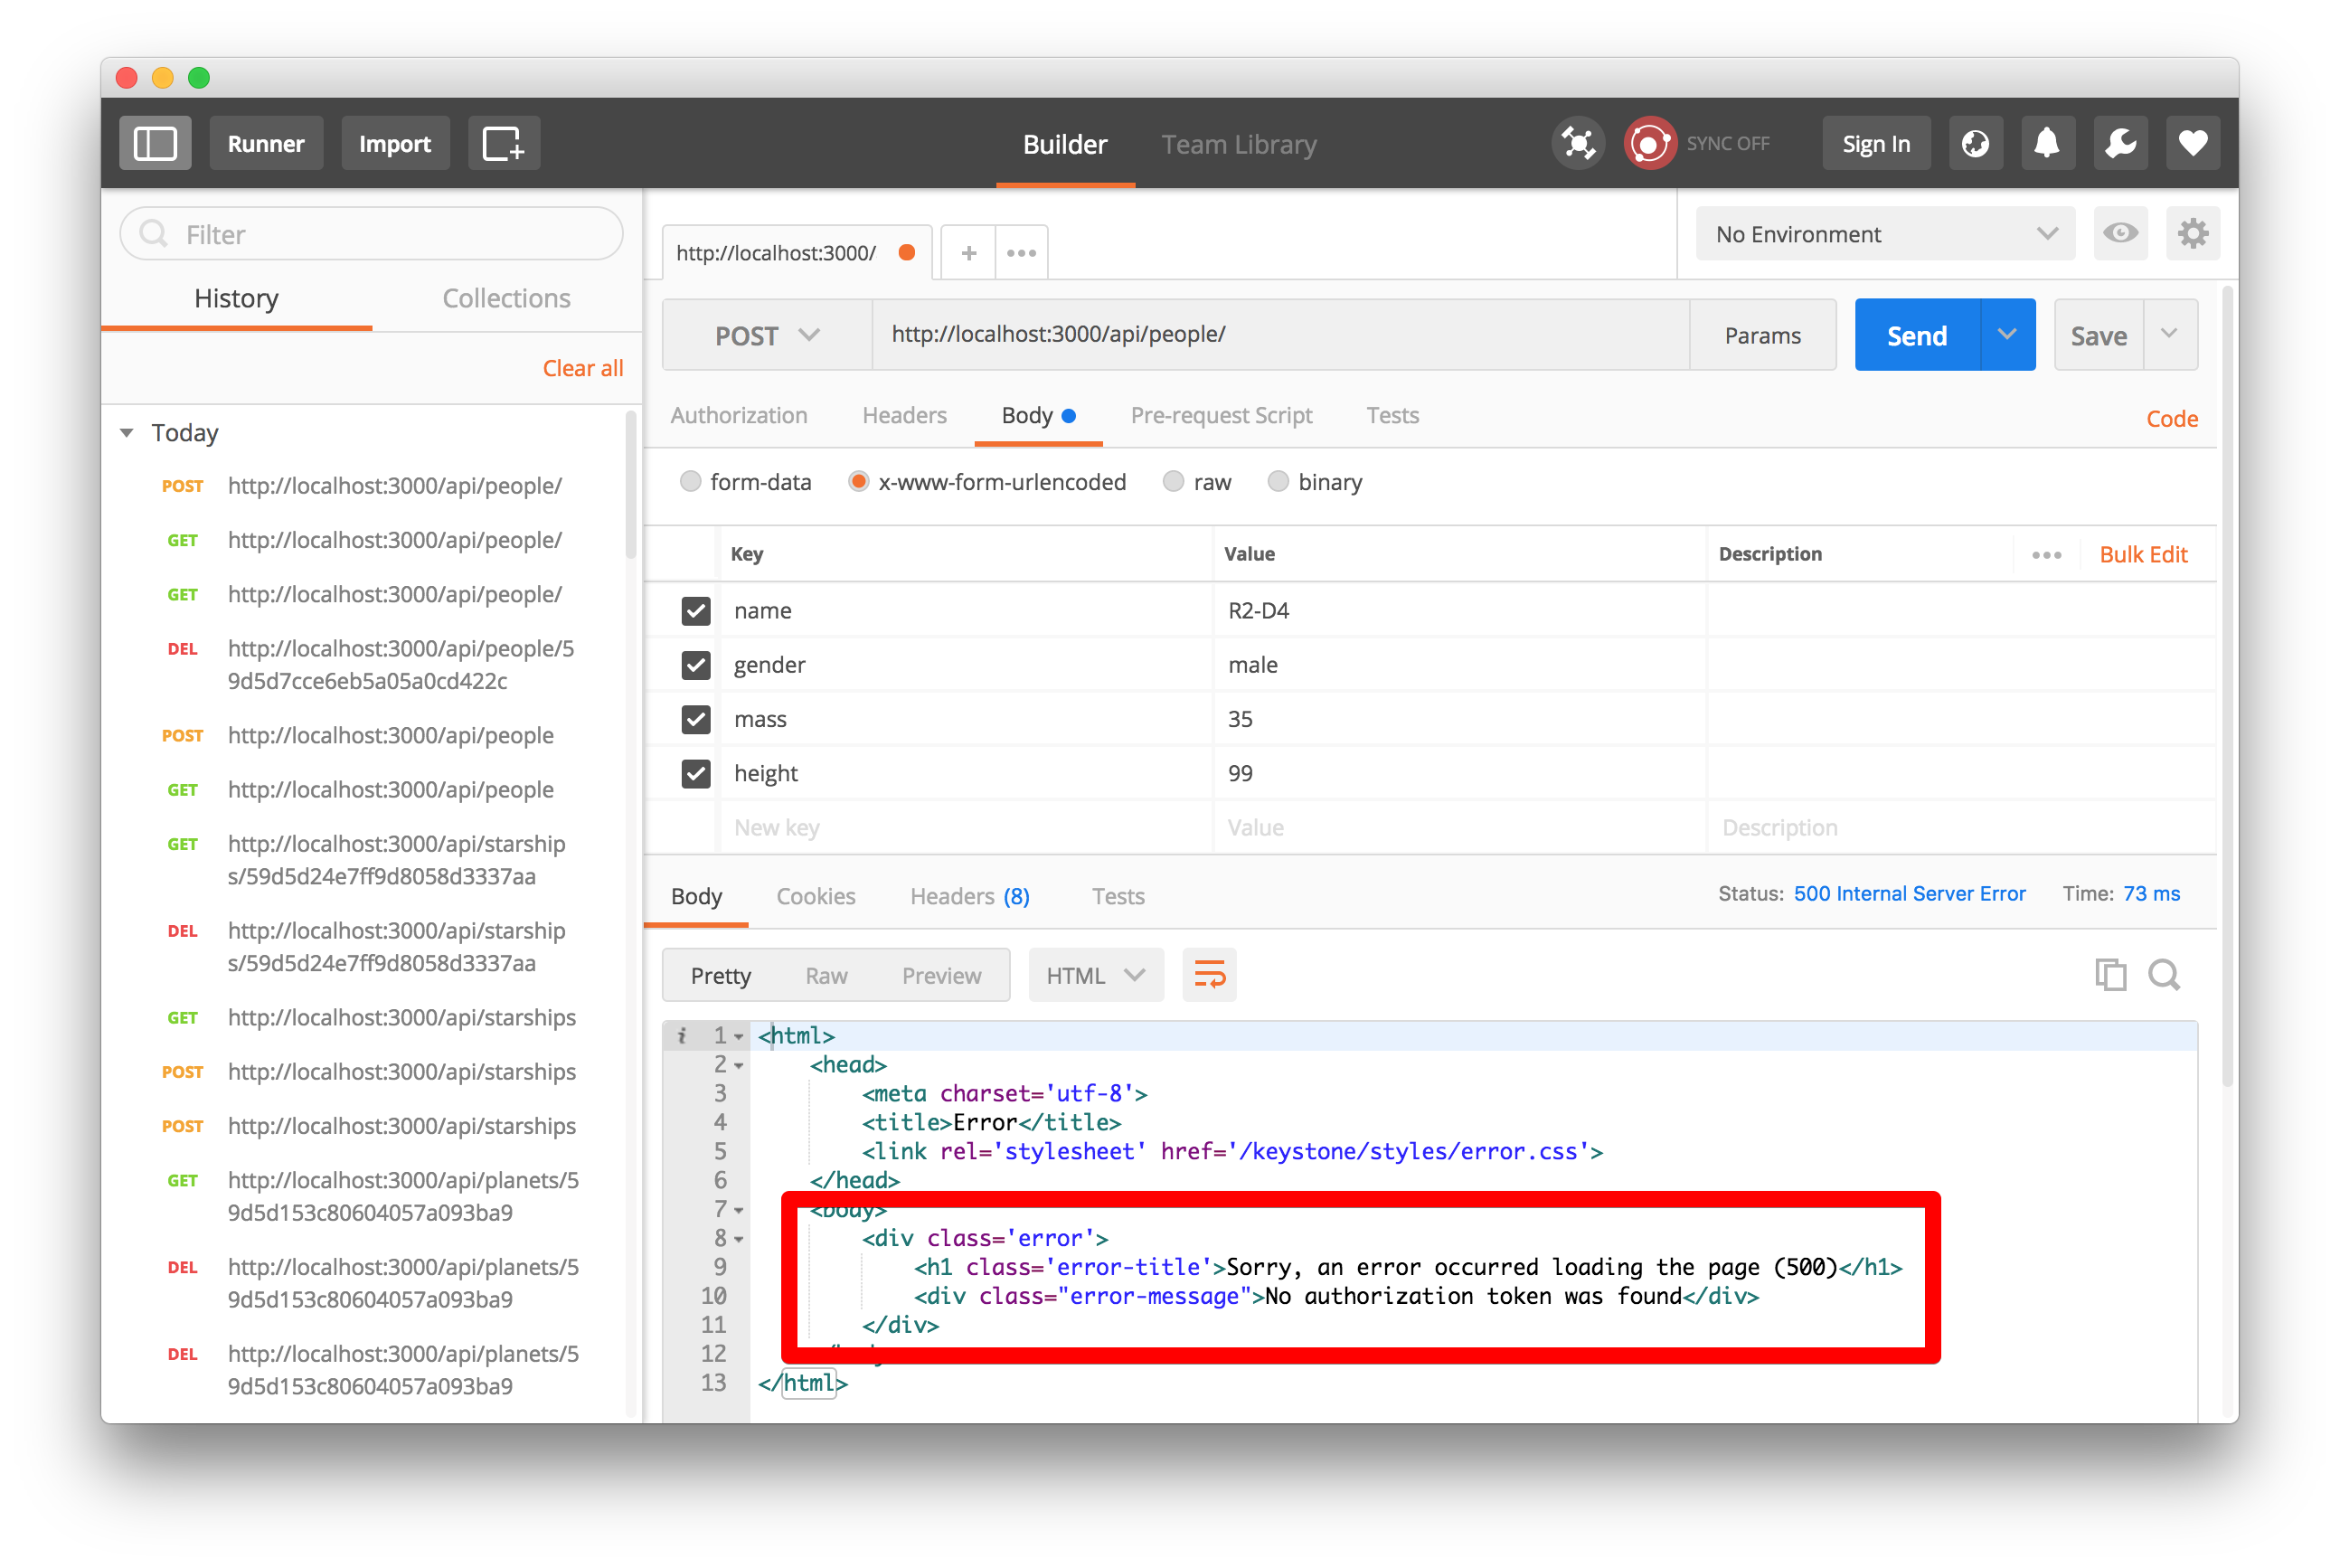This screenshot has width=2340, height=1568.
Task: Toggle the sidebar panel icon
Action: click(155, 144)
